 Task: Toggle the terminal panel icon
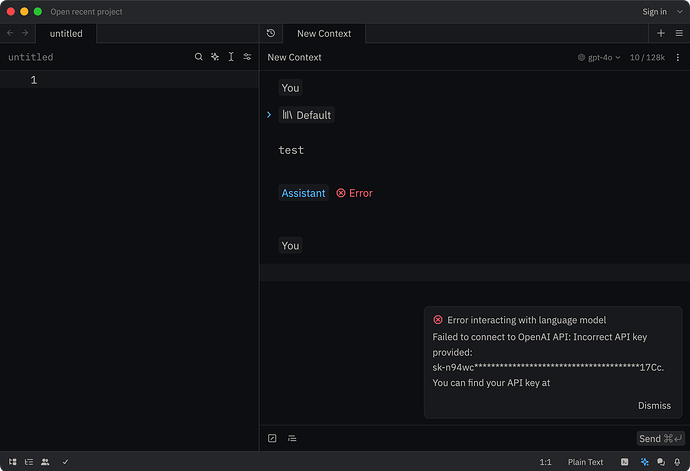pyautogui.click(x=624, y=462)
